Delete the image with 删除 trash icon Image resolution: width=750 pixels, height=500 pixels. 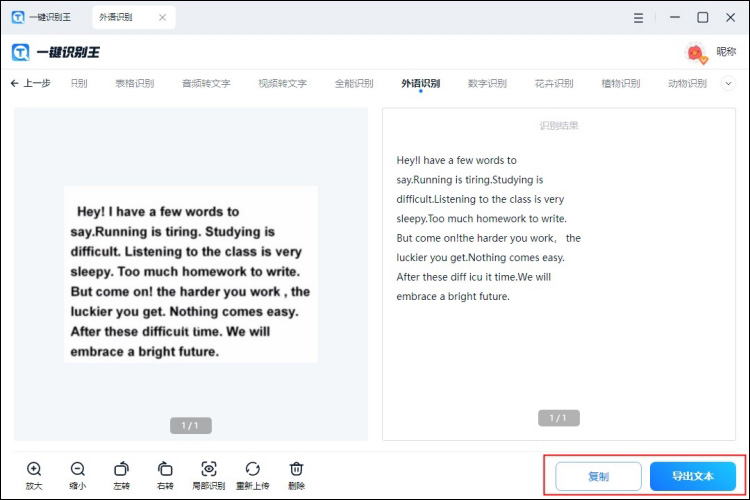coord(297,469)
